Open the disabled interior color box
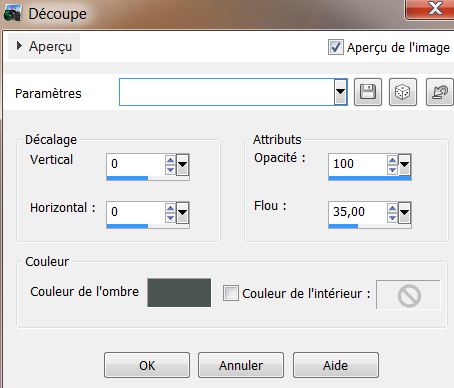Image resolution: width=454 pixels, height=388 pixels. click(x=408, y=295)
